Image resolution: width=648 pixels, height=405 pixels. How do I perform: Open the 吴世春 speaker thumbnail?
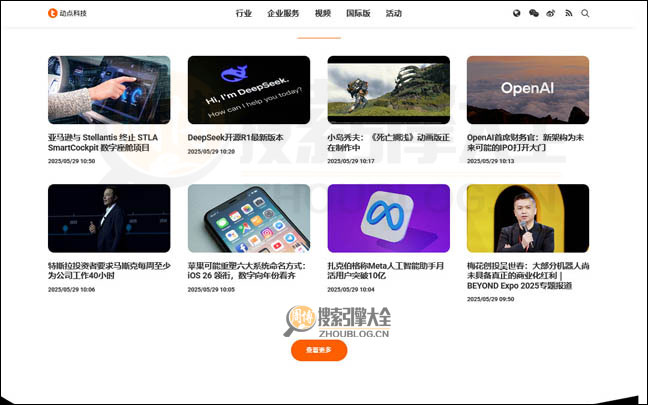pos(528,218)
